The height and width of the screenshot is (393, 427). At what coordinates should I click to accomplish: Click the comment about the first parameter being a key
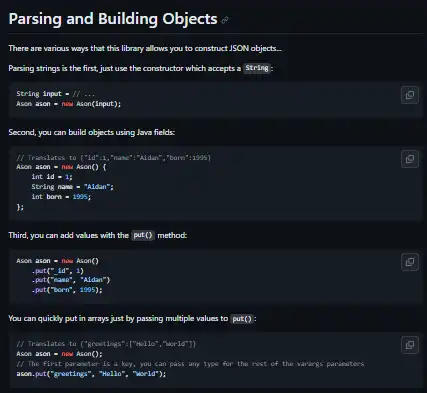(190, 364)
